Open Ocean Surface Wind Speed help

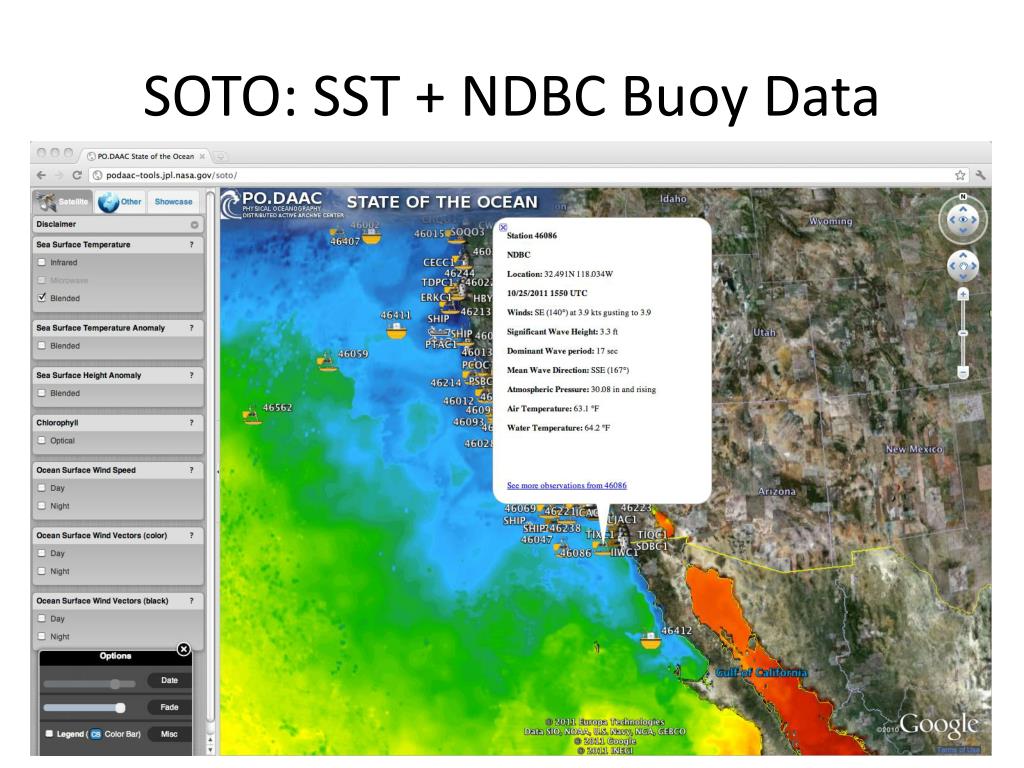pos(191,470)
